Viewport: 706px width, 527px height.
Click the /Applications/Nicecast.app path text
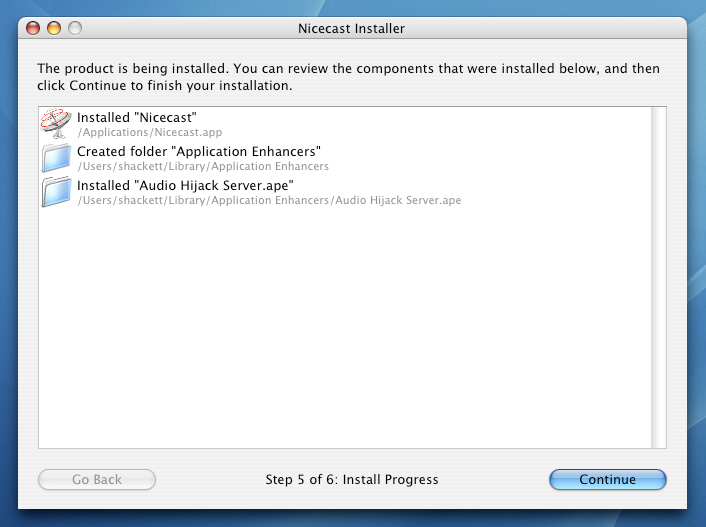(149, 132)
